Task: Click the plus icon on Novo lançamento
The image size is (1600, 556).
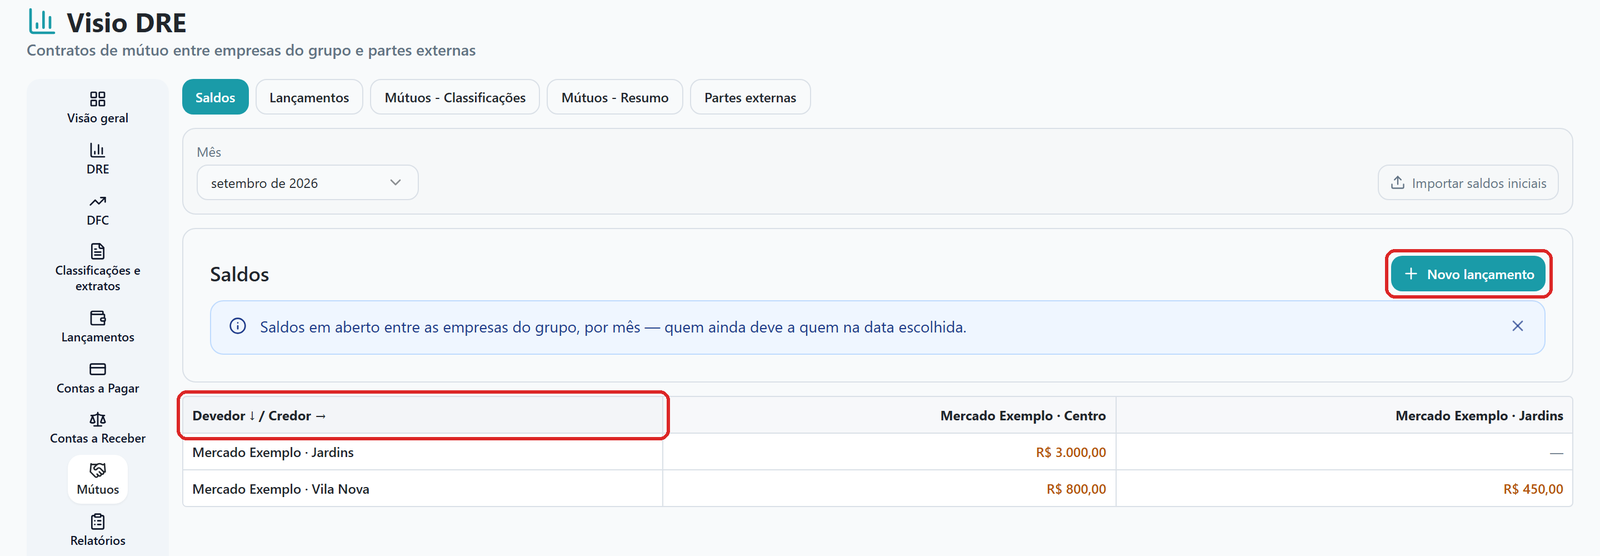Action: [1411, 274]
